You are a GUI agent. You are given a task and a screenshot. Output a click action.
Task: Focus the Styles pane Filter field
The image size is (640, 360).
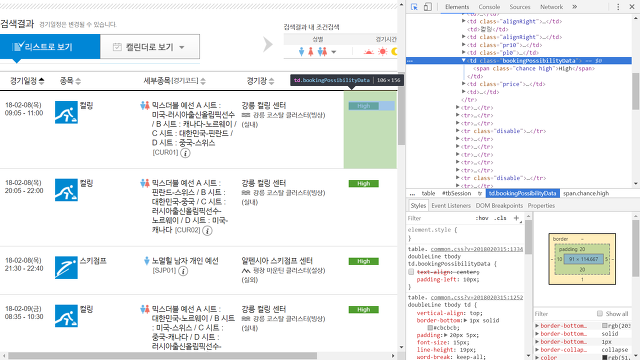440,218
